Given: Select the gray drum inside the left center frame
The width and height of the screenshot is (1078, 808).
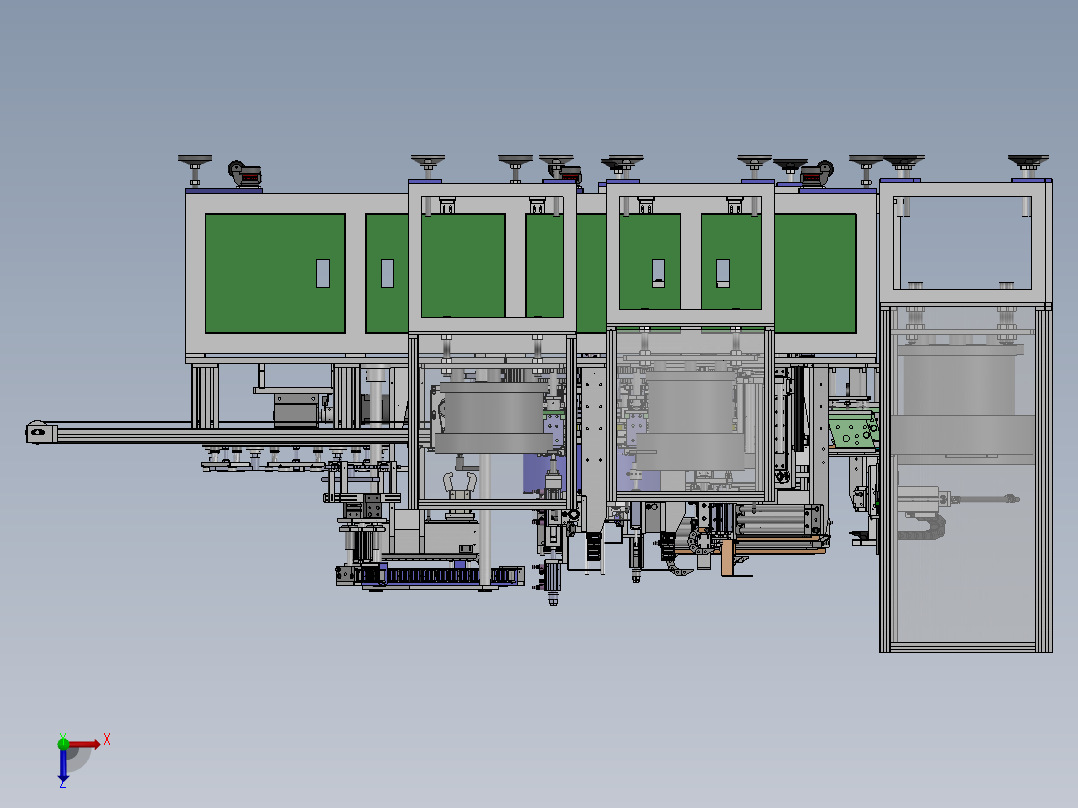Looking at the screenshot, I should tap(490, 417).
